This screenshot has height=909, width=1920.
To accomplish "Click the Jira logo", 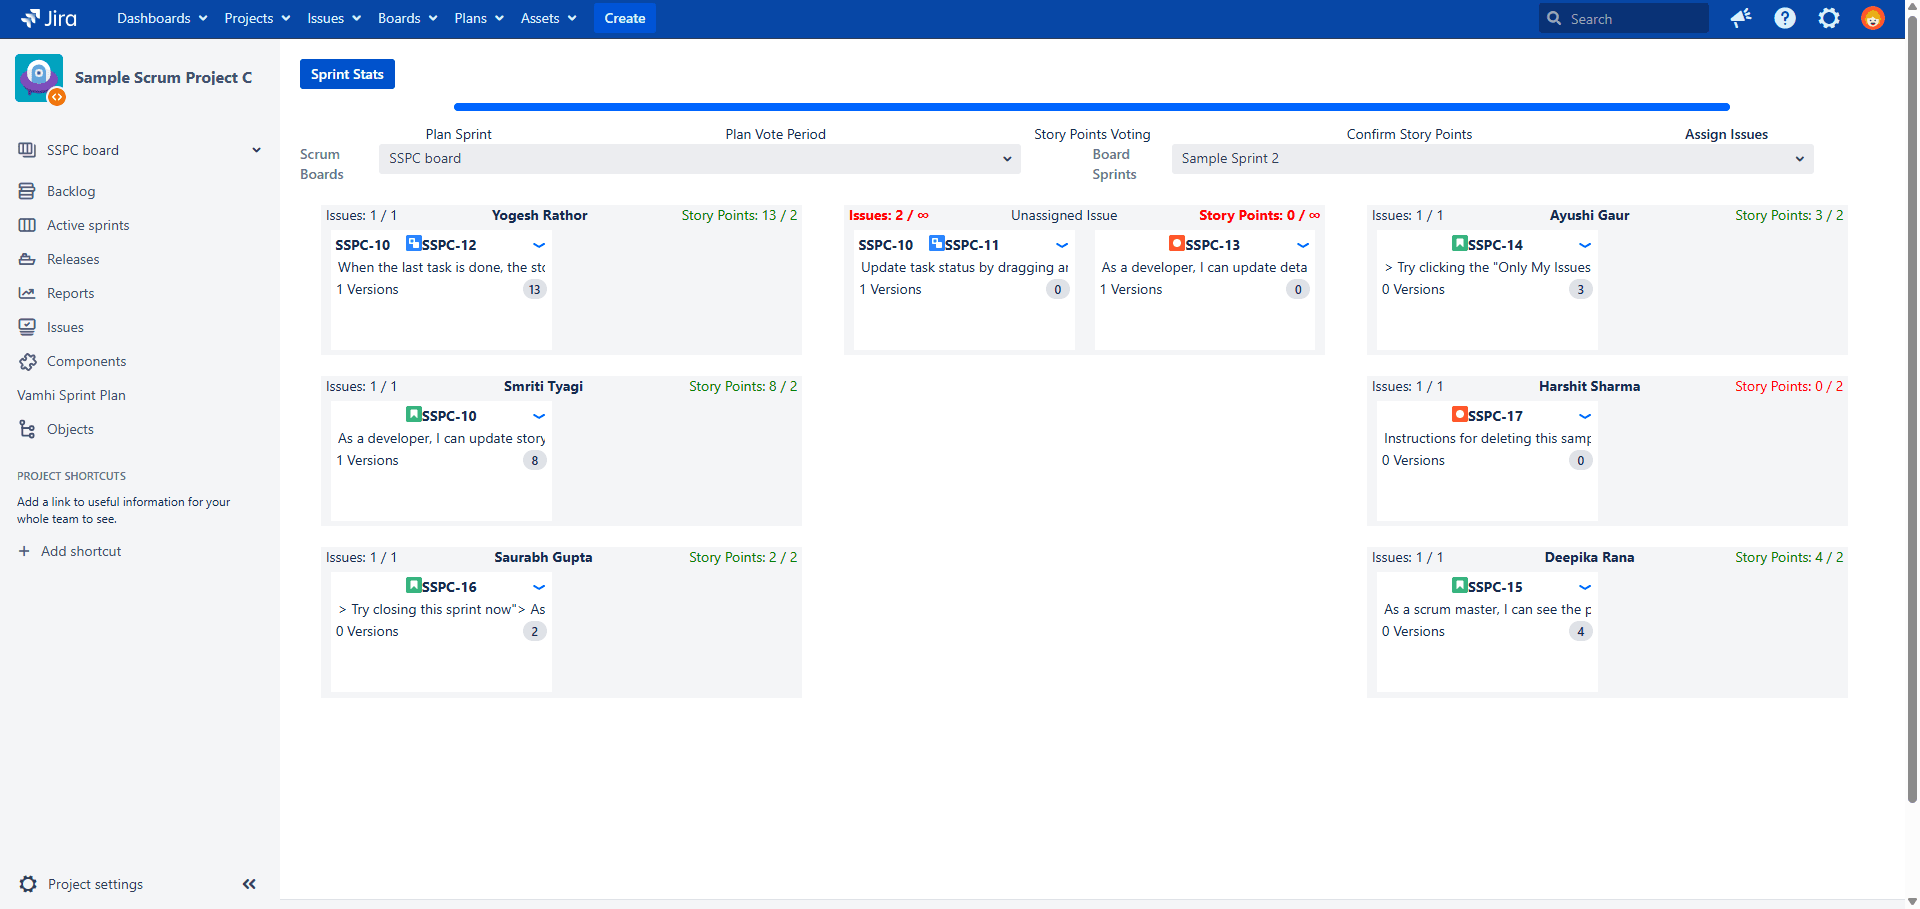I will (50, 18).
